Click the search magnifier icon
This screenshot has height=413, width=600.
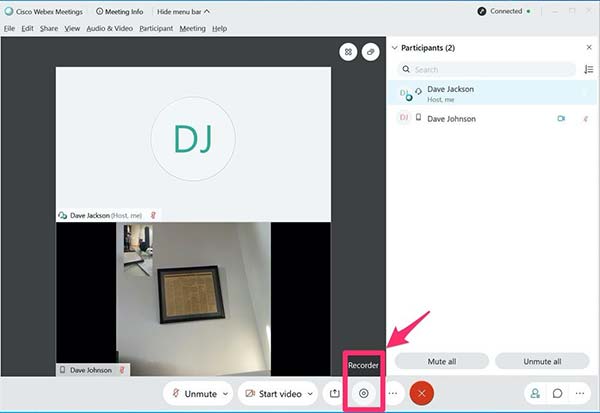tap(406, 69)
